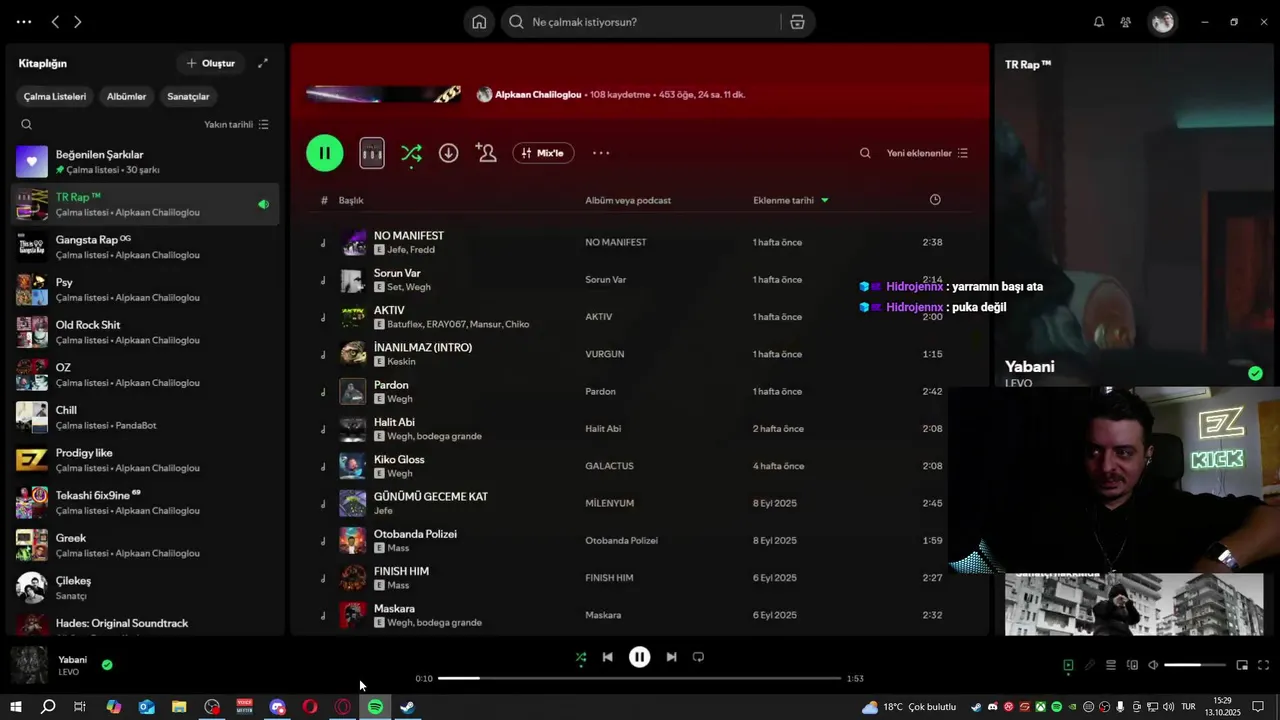Image resolution: width=1280 pixels, height=720 pixels.
Task: Open the Psy playlist in the library
Action: (145, 290)
